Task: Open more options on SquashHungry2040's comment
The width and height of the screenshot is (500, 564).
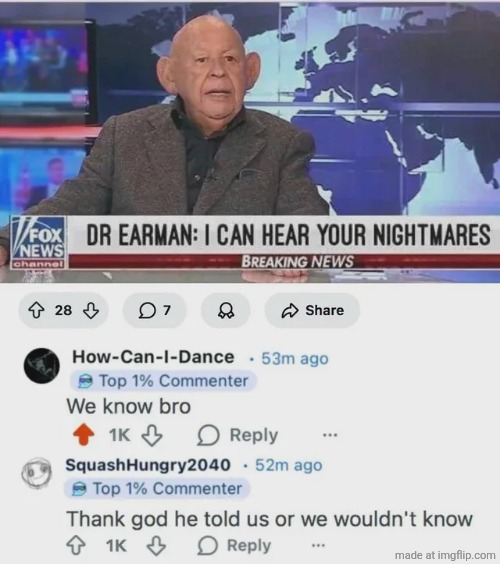Action: pyautogui.click(x=318, y=546)
